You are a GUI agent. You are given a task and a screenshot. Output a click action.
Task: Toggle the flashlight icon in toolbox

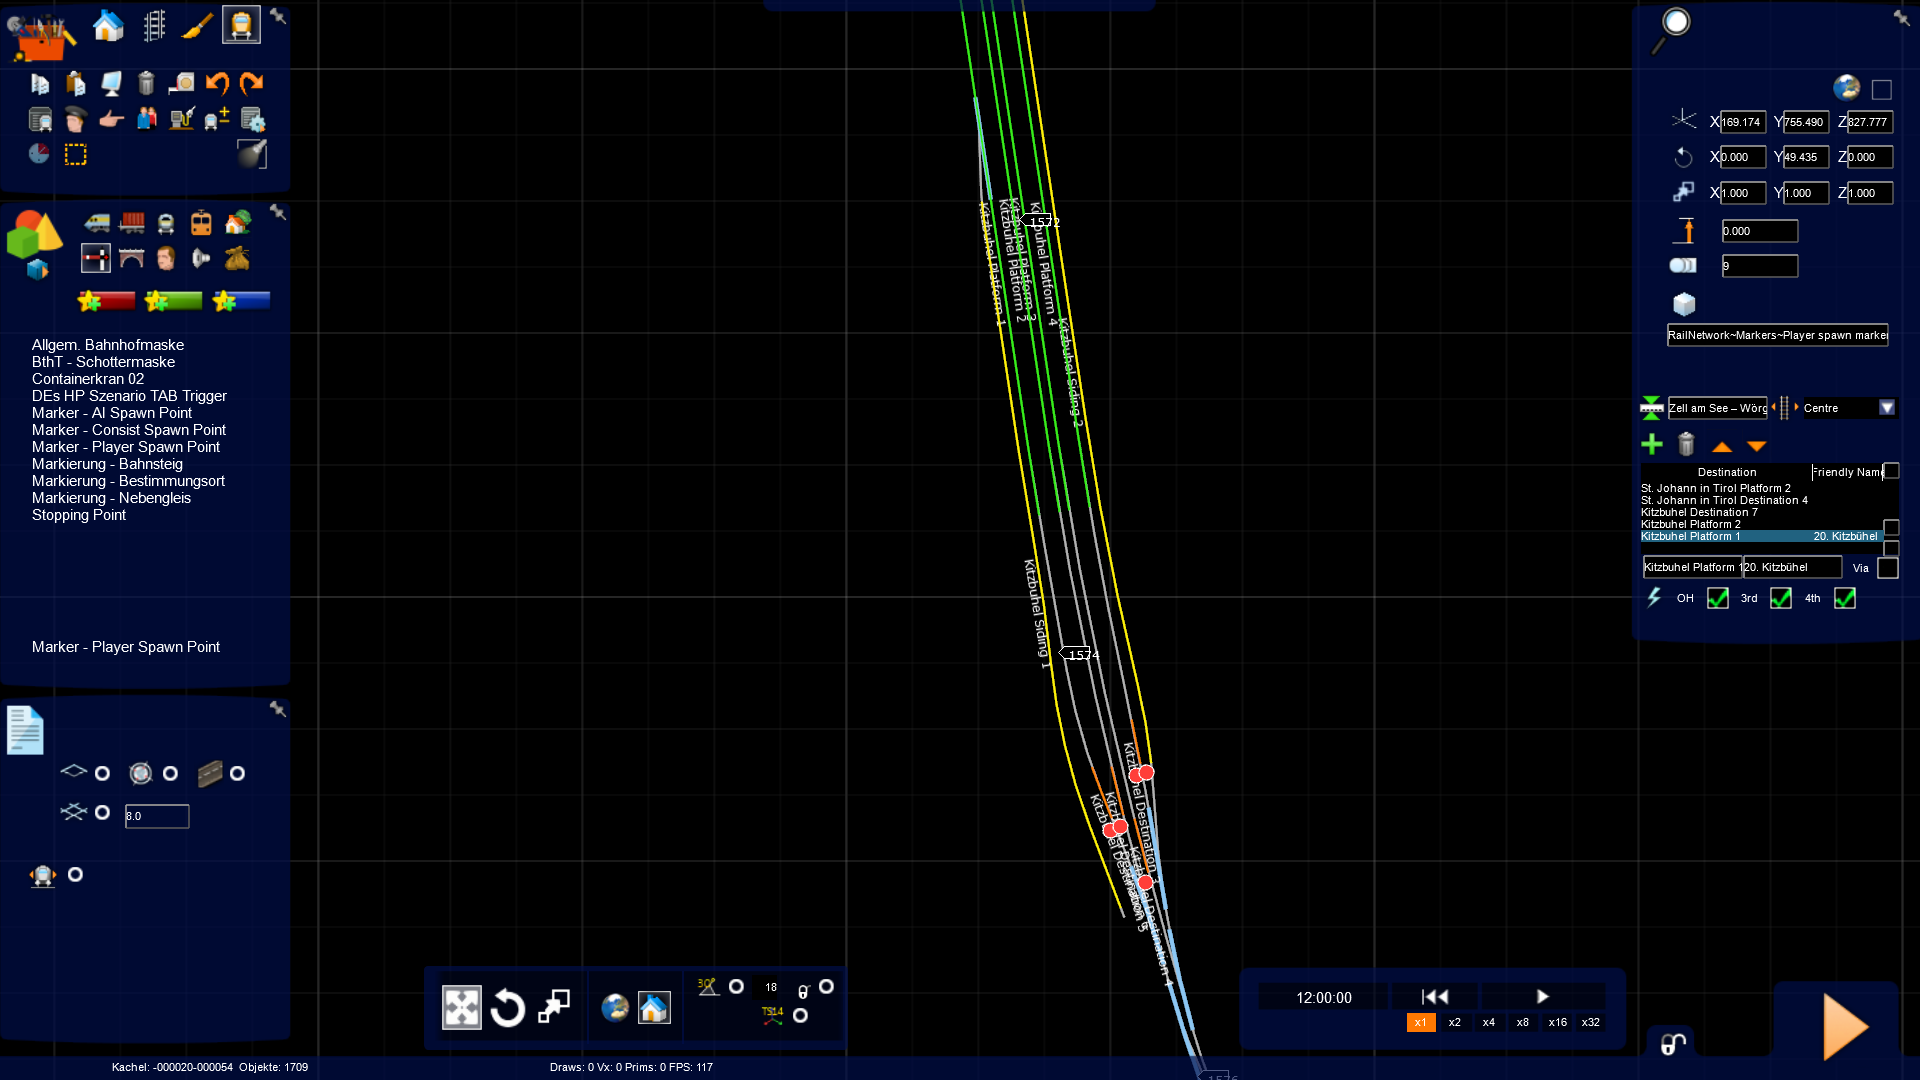tap(252, 153)
